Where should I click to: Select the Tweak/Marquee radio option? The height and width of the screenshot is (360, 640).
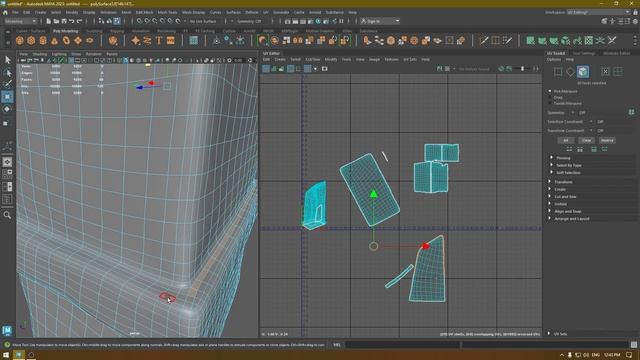pos(550,103)
